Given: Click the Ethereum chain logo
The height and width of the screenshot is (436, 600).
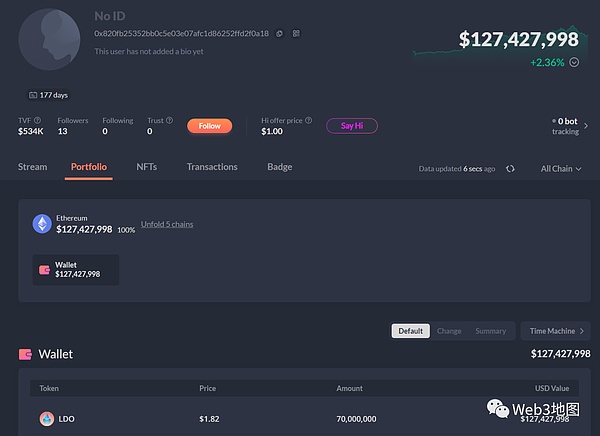Looking at the screenshot, I should pos(42,224).
